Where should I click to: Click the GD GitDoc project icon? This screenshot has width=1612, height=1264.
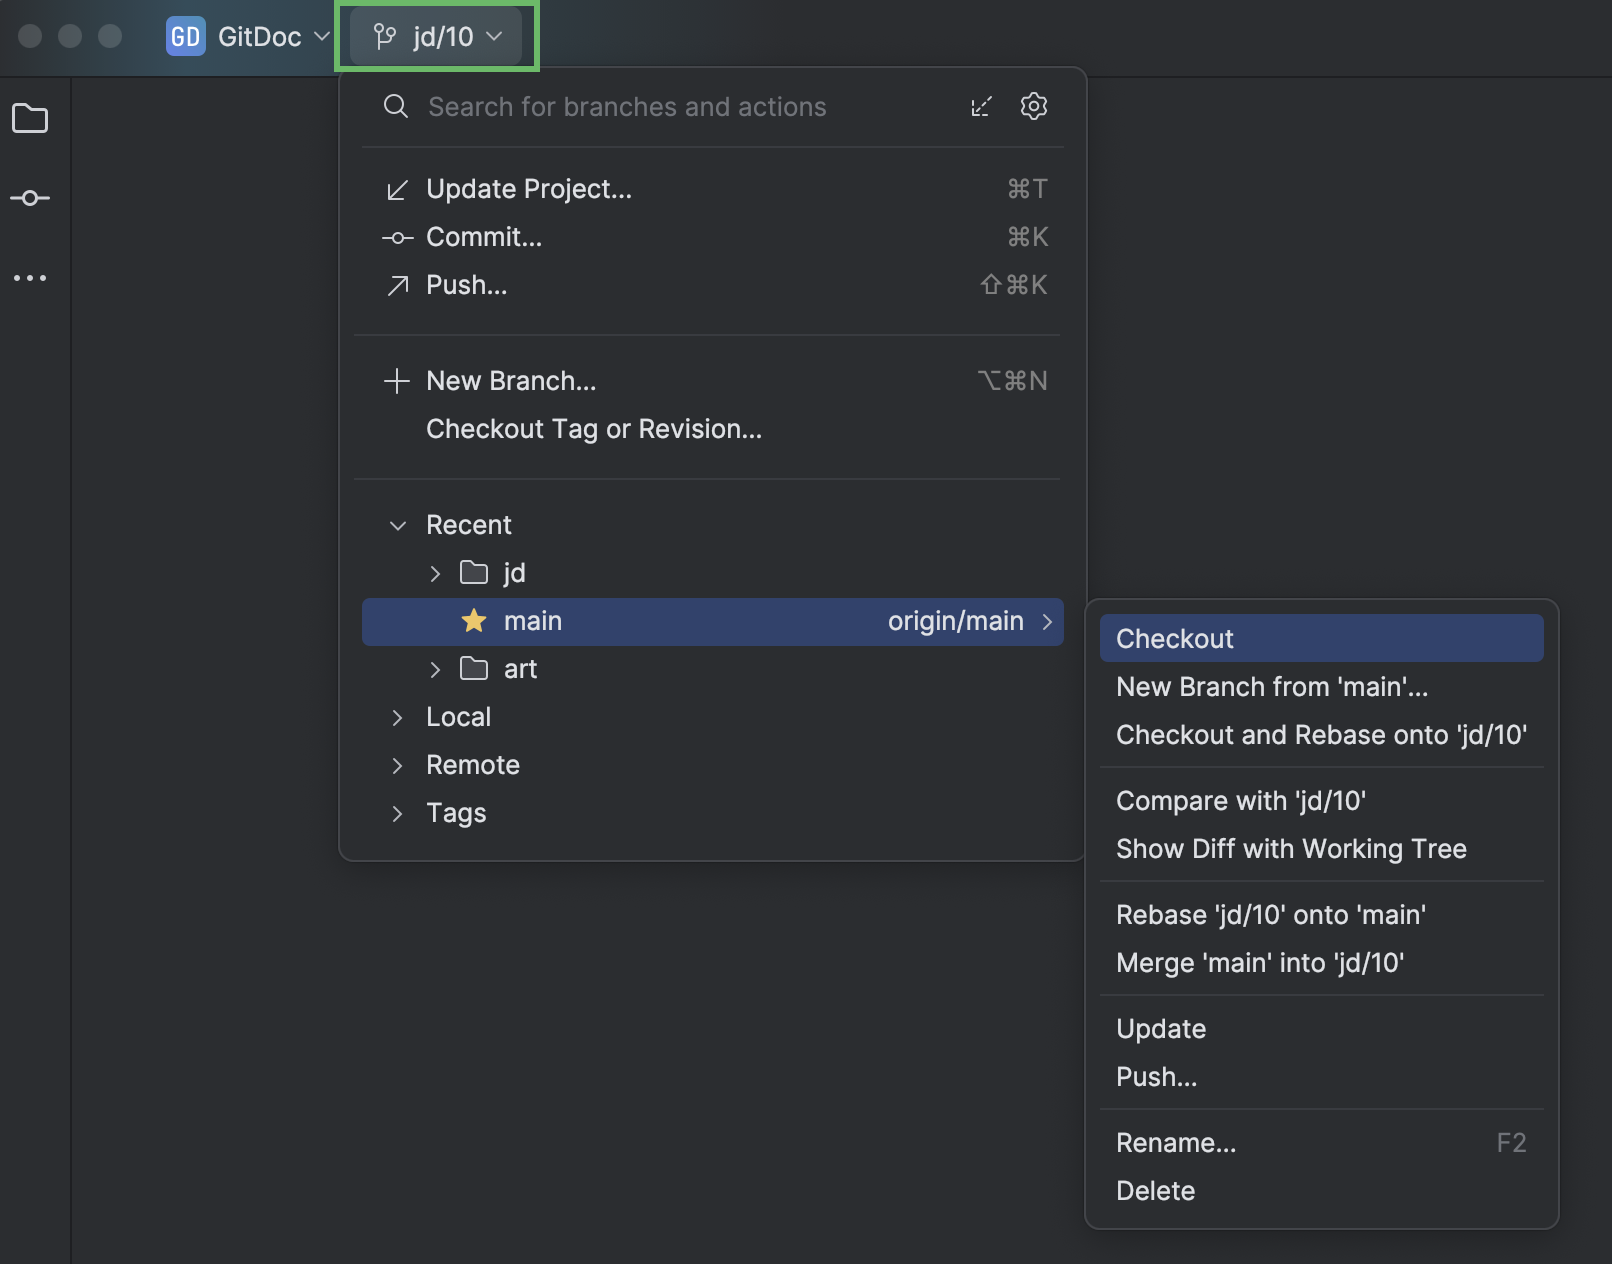(x=185, y=36)
